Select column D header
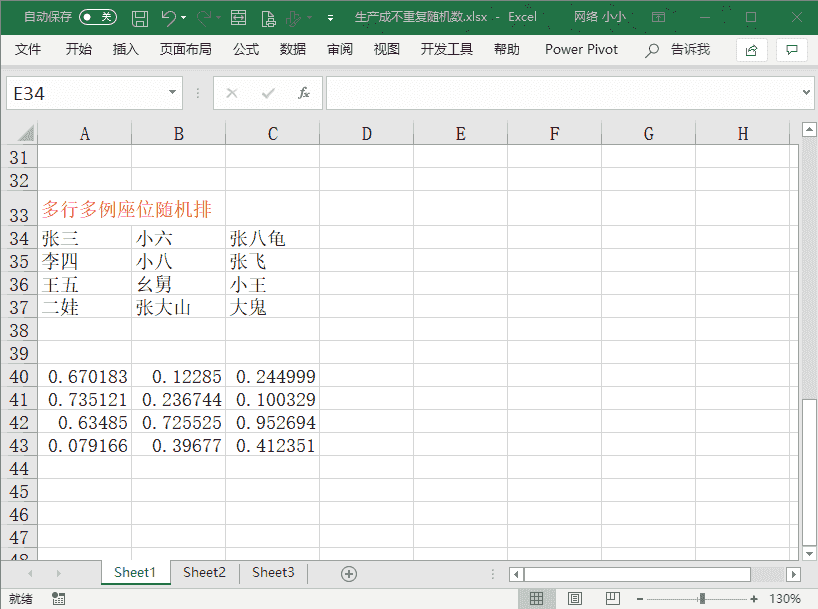 tap(366, 134)
